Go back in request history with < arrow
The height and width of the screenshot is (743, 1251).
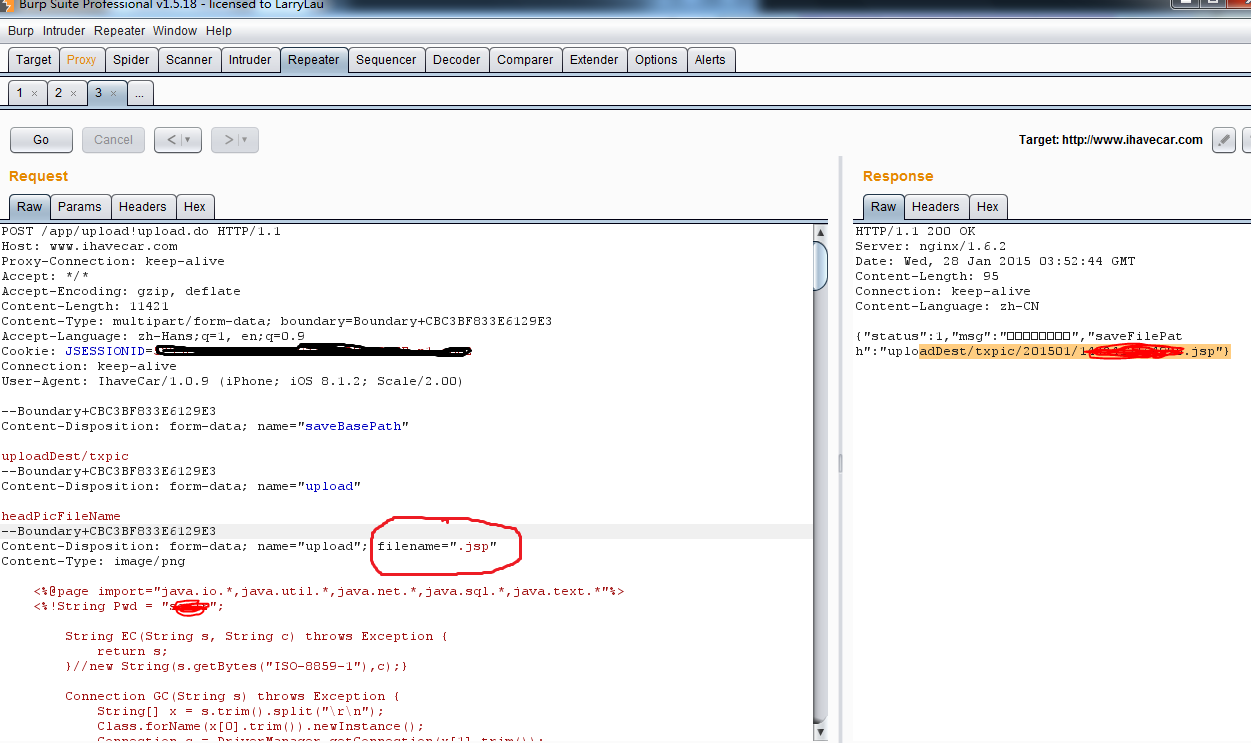click(x=170, y=140)
